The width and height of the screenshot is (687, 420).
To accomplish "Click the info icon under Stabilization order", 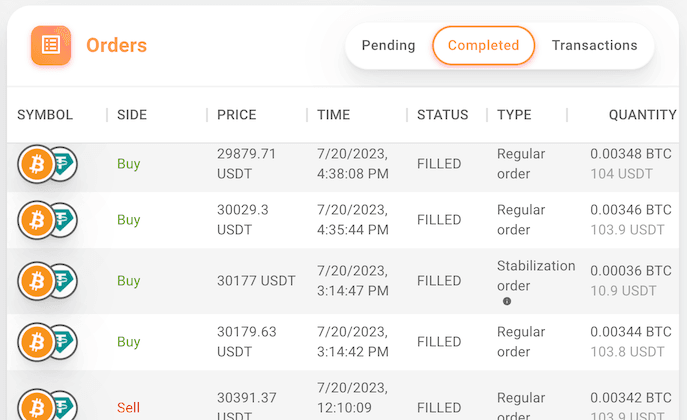I will [507, 301].
